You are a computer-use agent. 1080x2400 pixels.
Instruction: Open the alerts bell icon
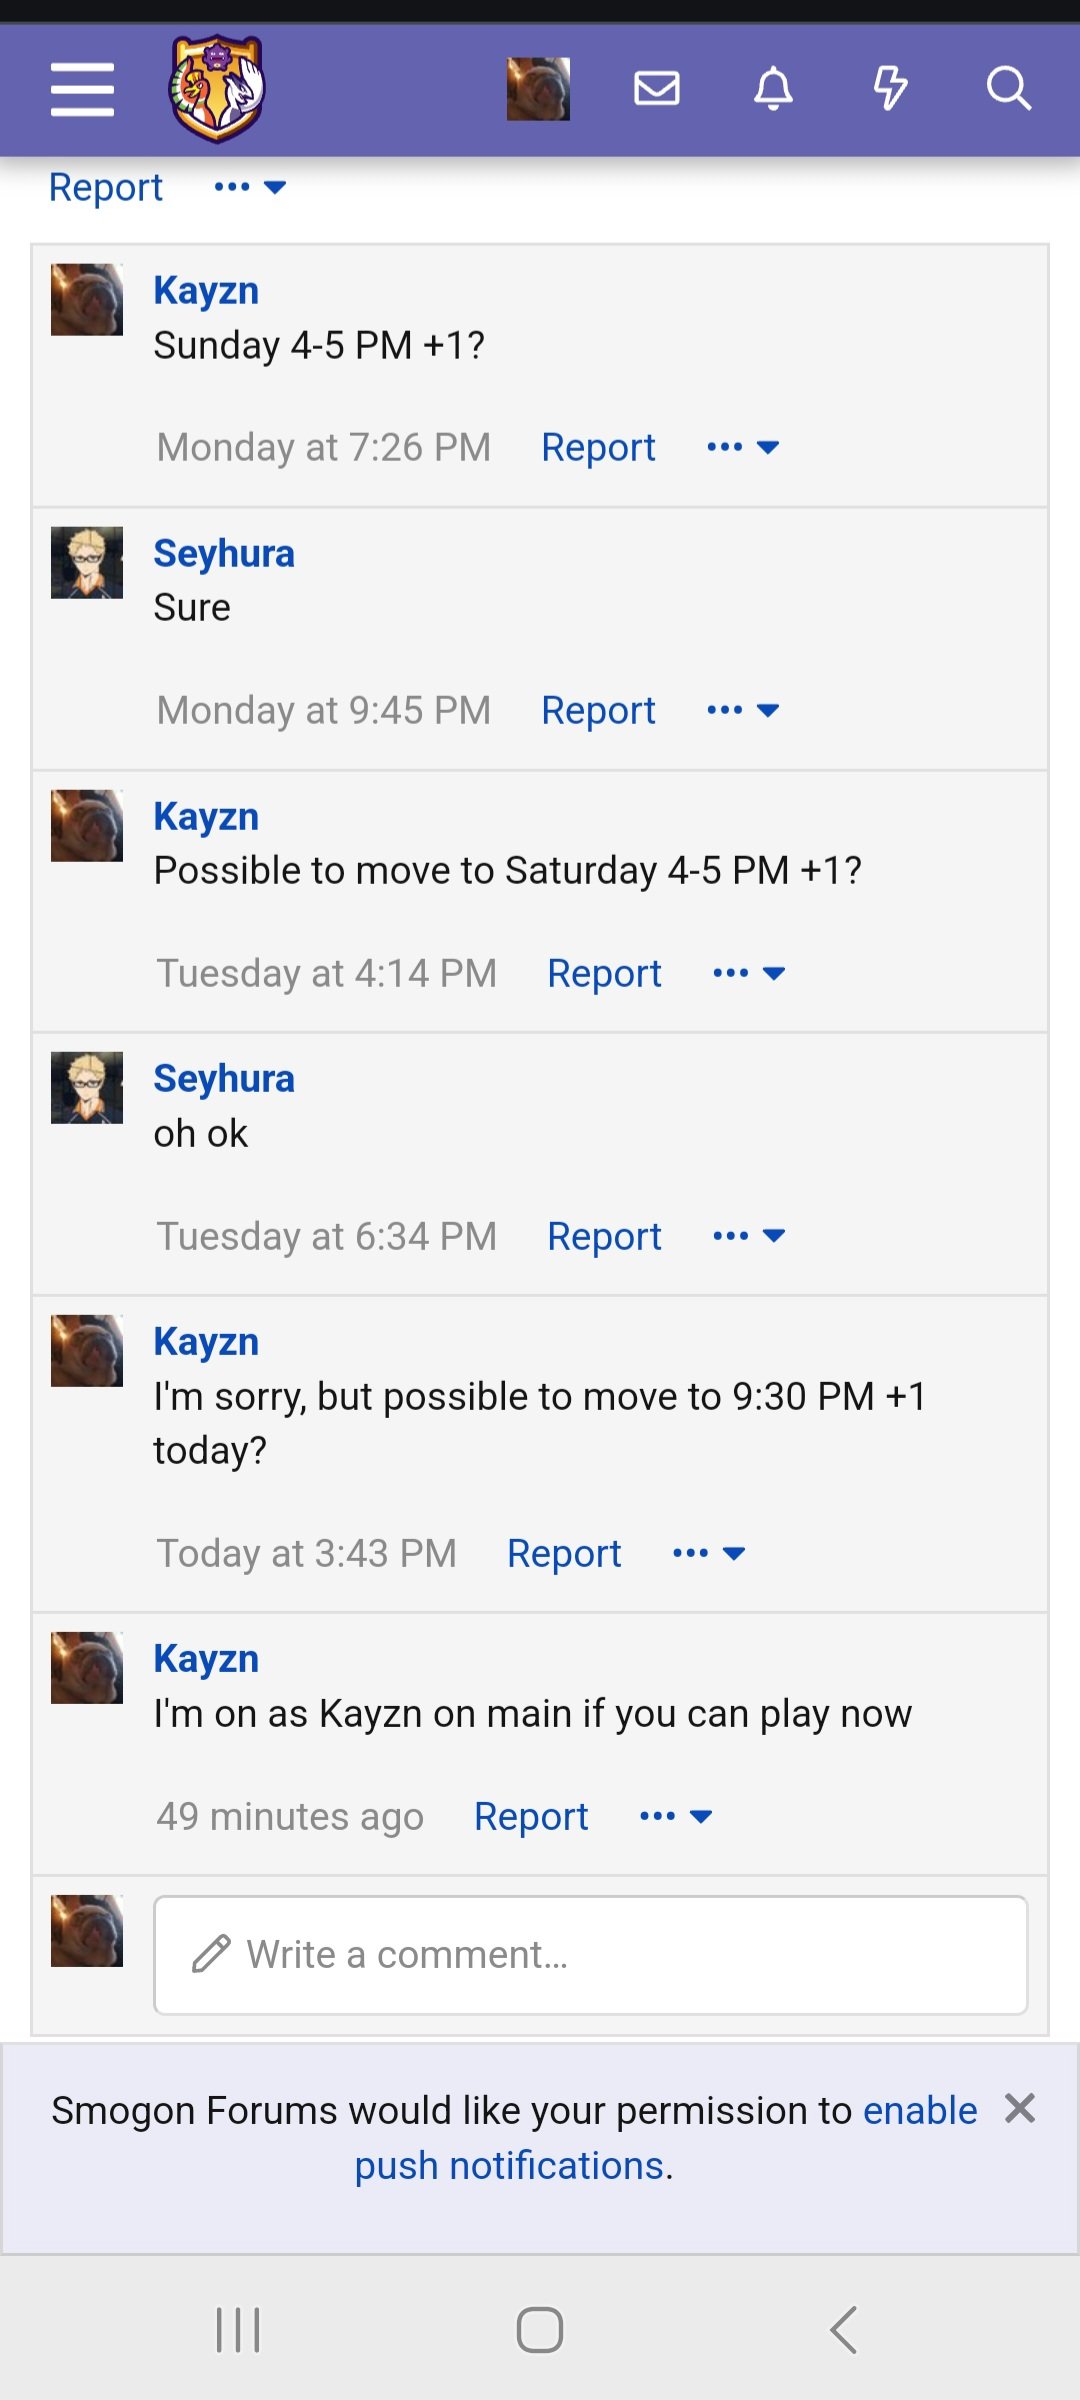point(773,89)
